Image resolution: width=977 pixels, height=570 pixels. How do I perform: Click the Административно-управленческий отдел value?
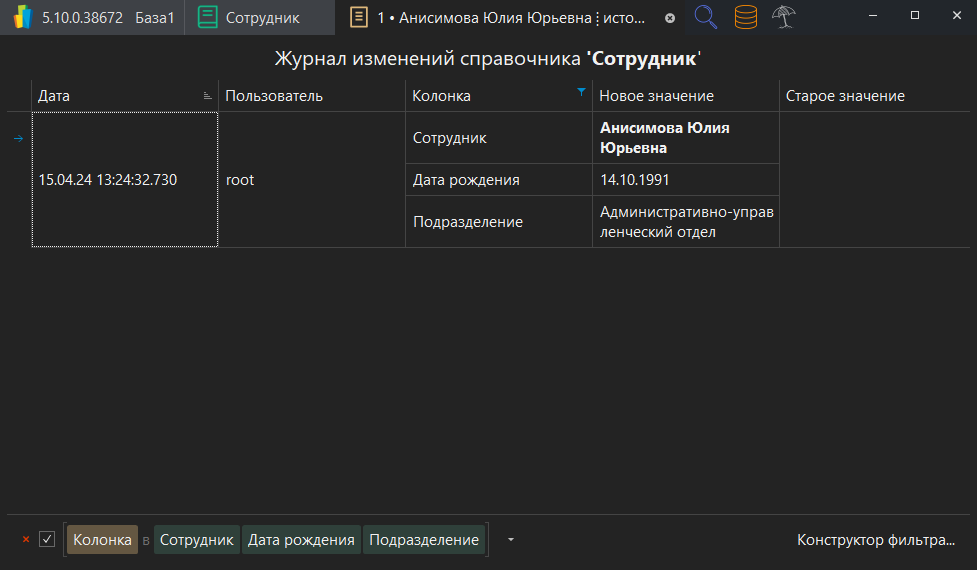(x=687, y=222)
